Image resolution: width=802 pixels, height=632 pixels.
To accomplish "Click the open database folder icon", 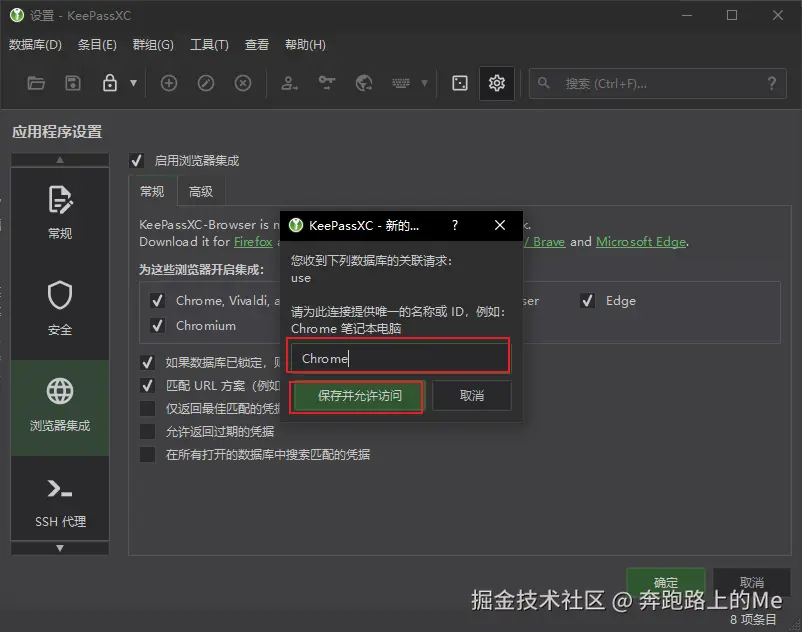I will [36, 83].
